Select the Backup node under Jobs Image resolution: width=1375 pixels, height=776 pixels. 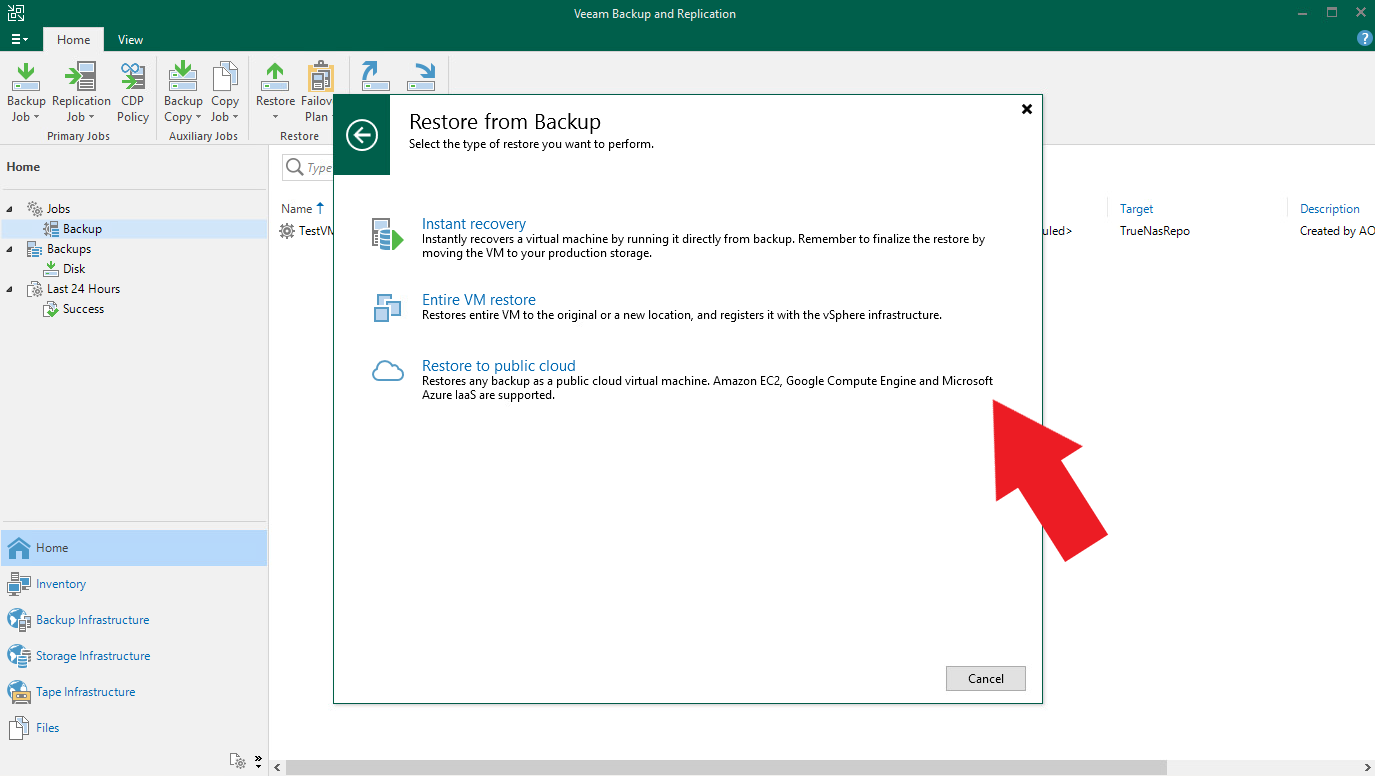tap(82, 229)
